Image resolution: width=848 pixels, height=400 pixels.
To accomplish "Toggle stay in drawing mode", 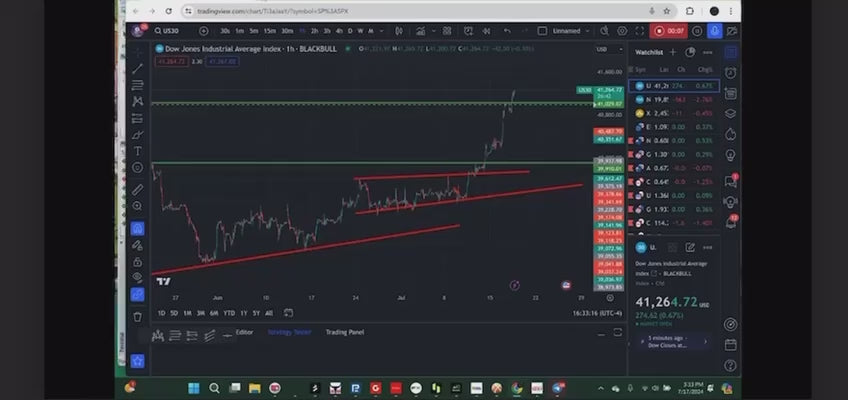I will click(137, 245).
